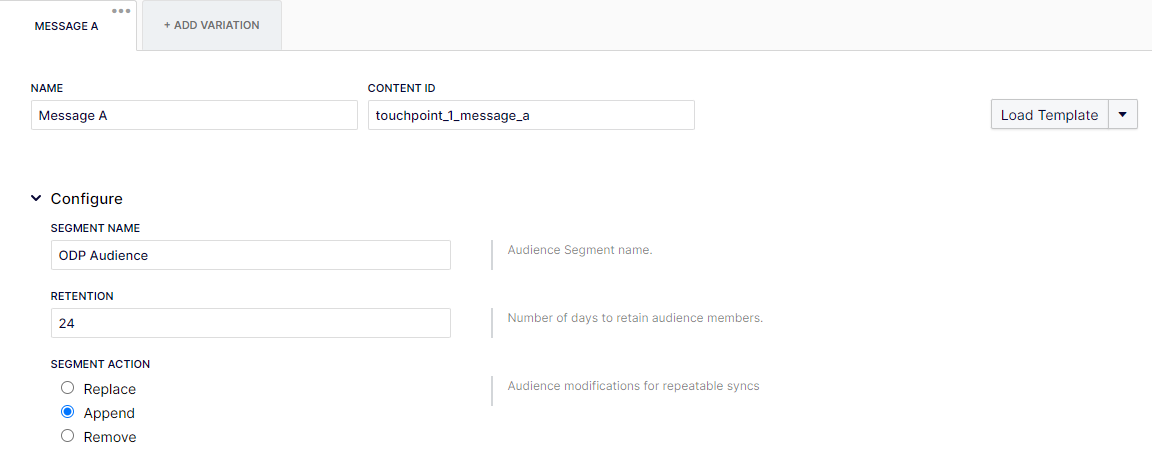Open the dropdown arrow beside Load Template
The height and width of the screenshot is (463, 1152).
click(1123, 115)
